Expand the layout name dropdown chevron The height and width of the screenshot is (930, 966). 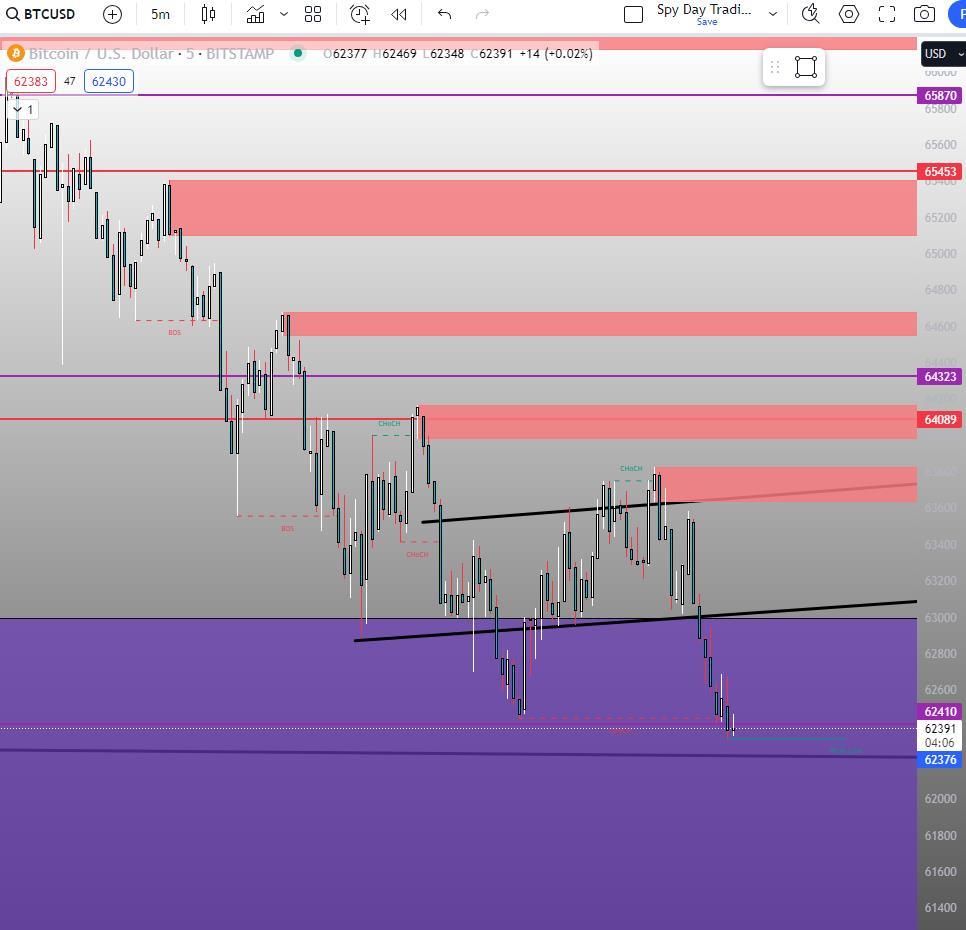pos(773,14)
